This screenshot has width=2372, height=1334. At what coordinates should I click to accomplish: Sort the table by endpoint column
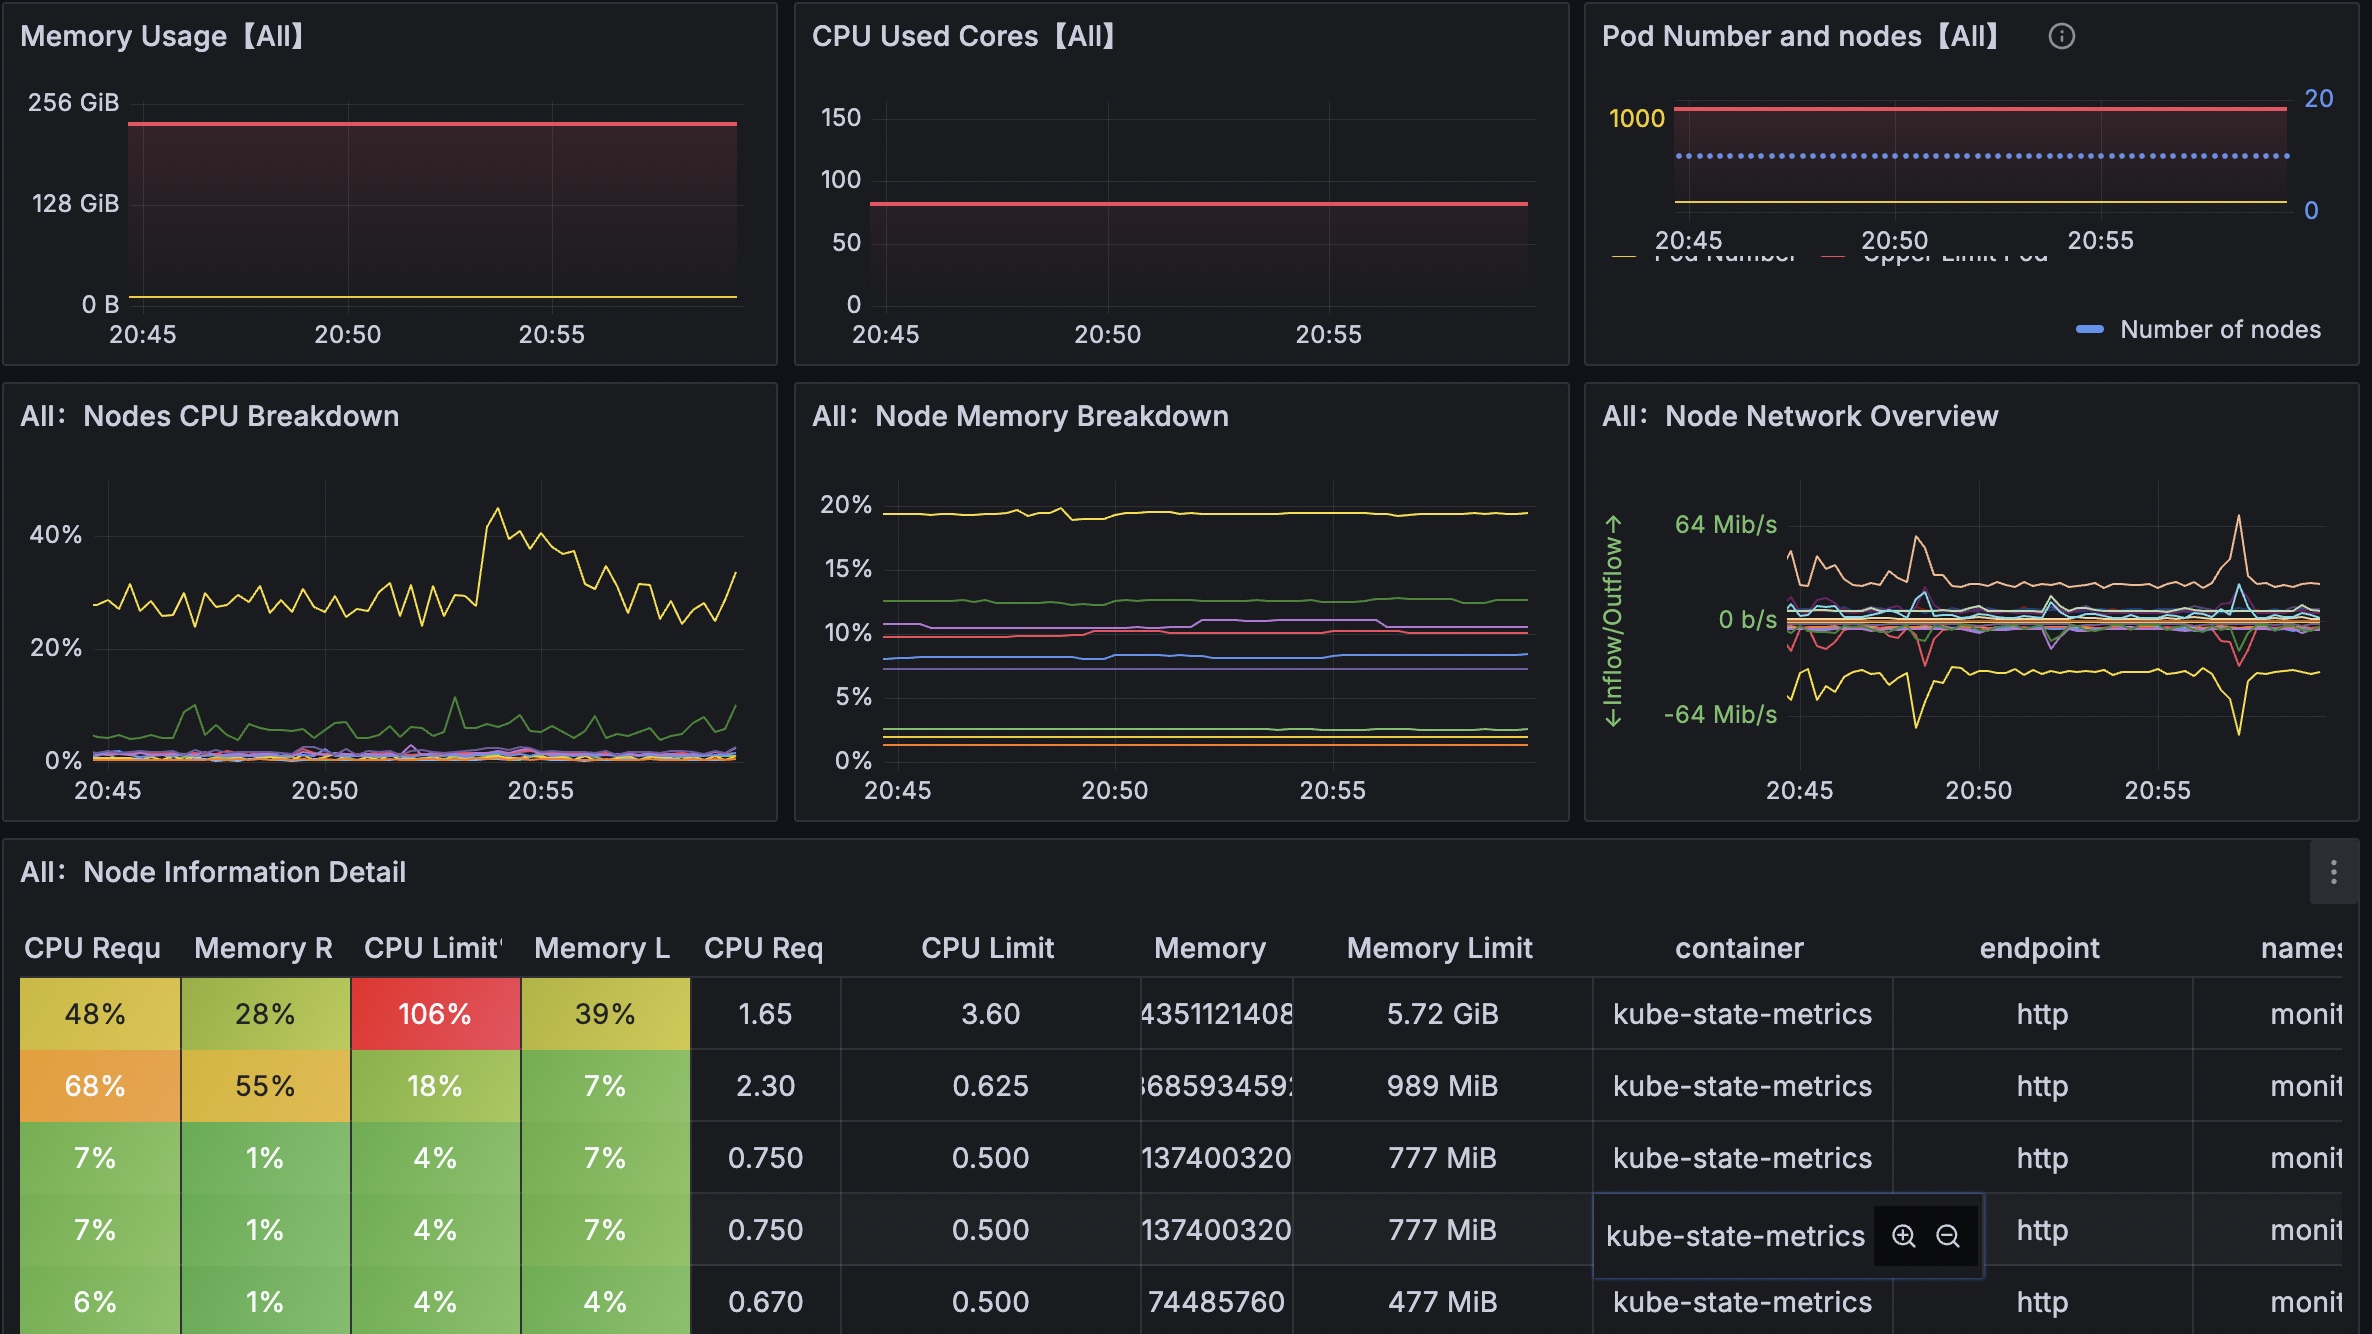pyautogui.click(x=2039, y=947)
